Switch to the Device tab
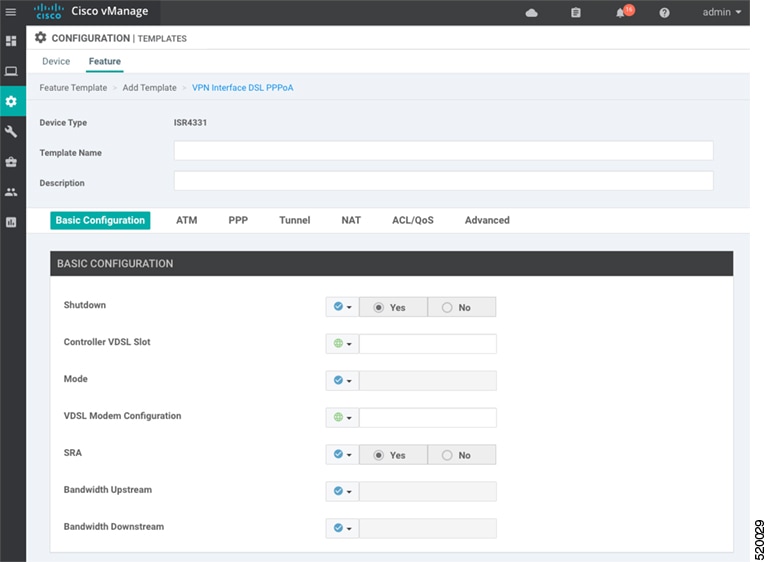765x562 pixels. coord(56,61)
